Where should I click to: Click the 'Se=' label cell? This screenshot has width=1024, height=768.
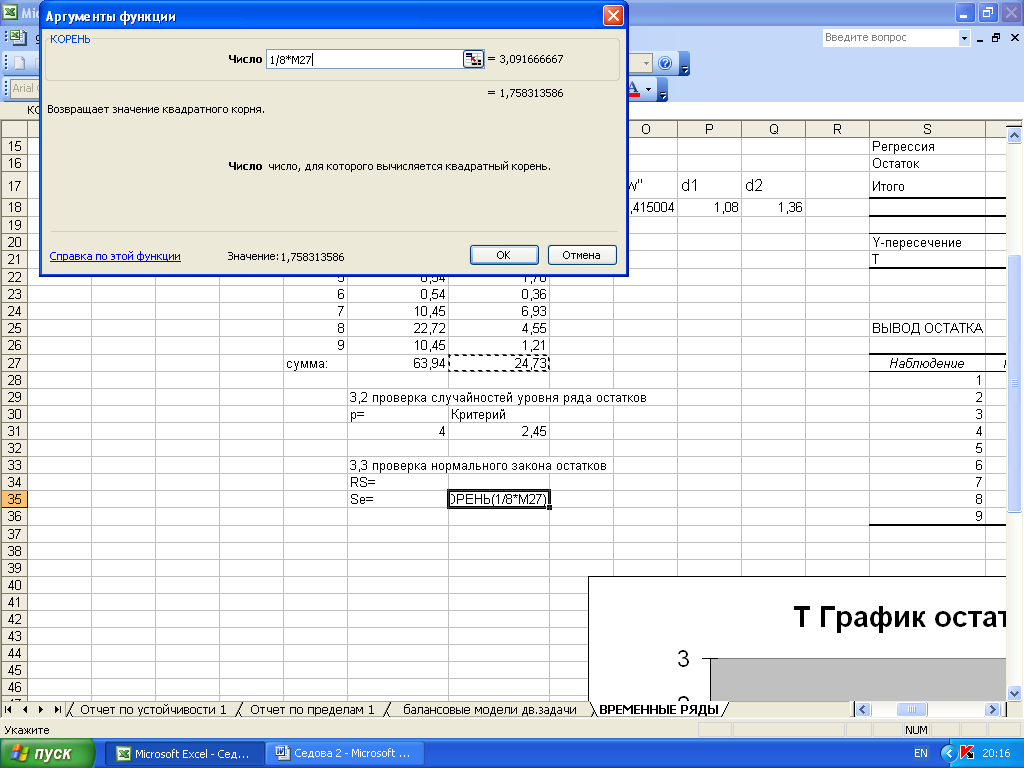398,499
